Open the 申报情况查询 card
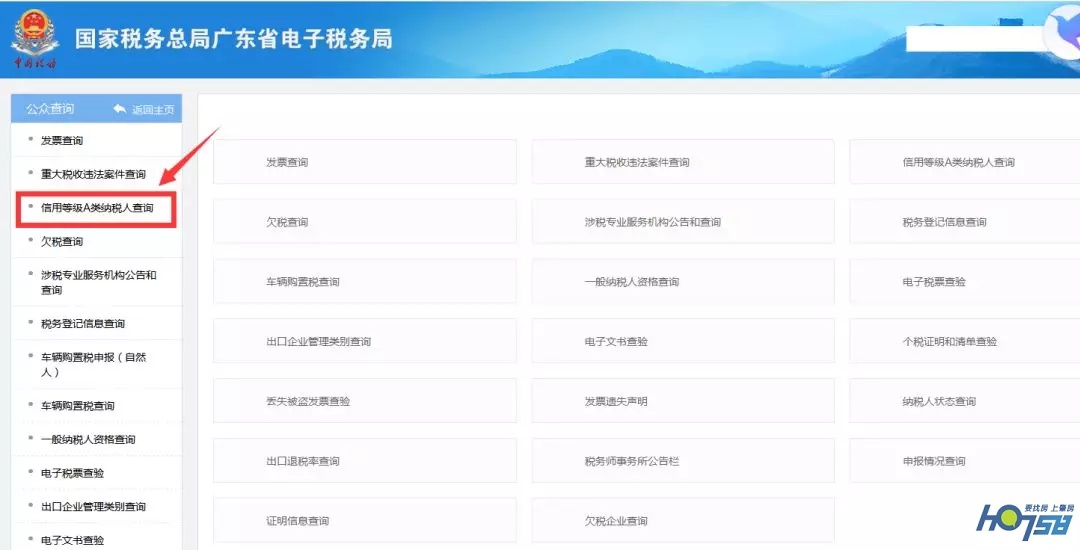 (x=964, y=461)
